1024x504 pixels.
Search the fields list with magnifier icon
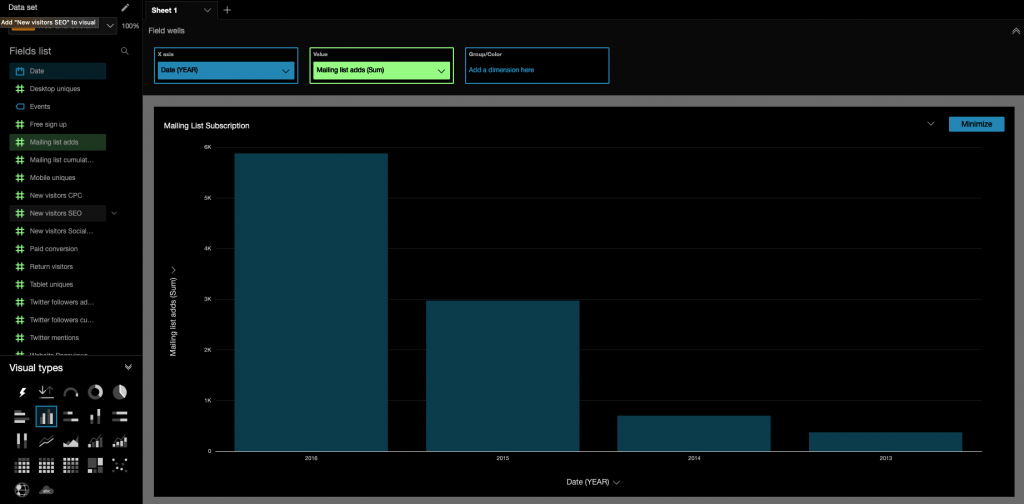click(x=125, y=50)
